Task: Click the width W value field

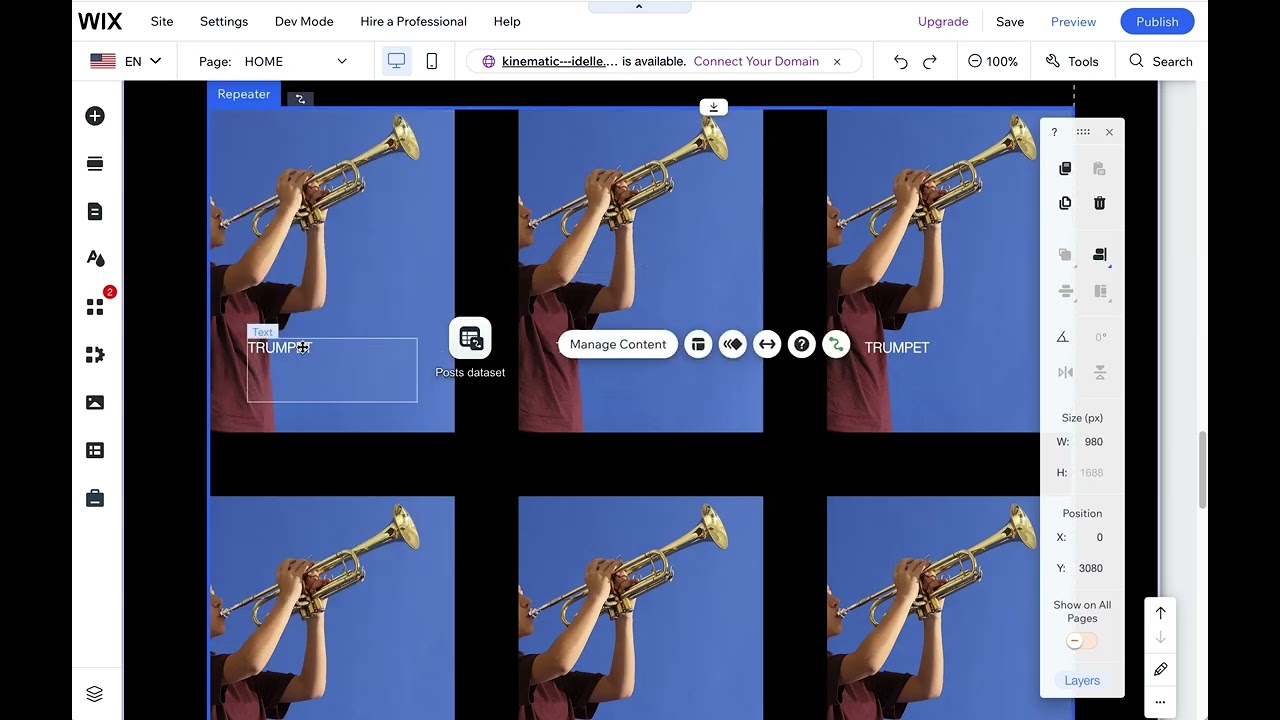Action: [1093, 442]
